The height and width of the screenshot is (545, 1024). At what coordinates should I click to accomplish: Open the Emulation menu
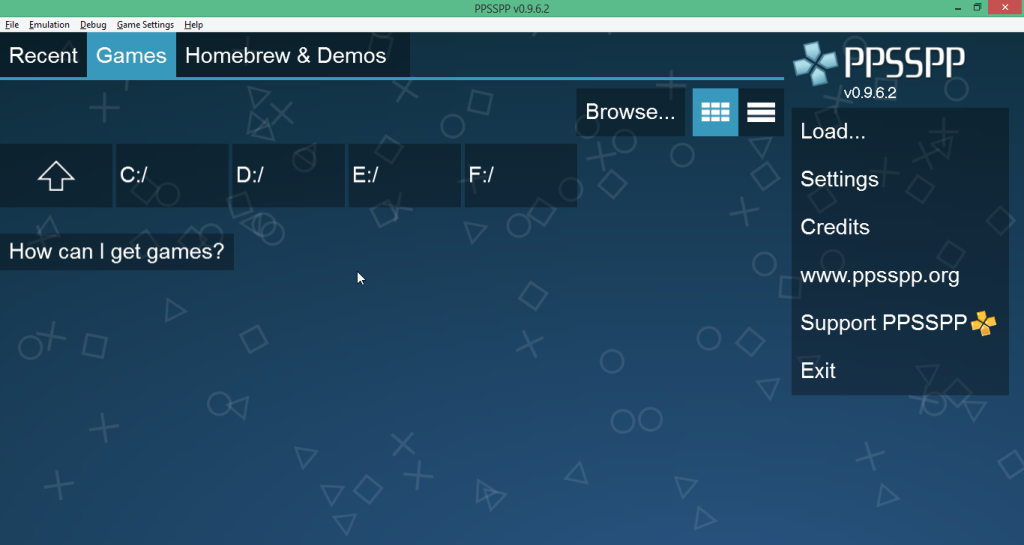click(49, 25)
